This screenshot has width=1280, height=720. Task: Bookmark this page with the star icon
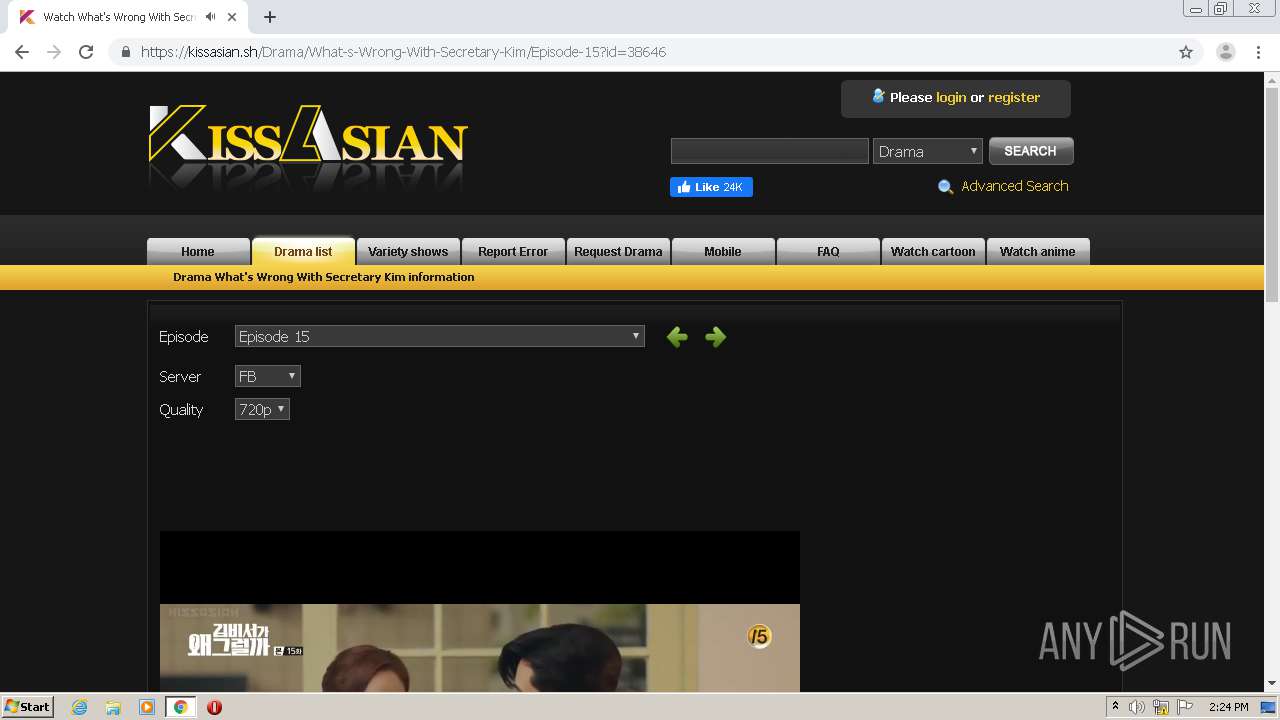[1186, 52]
